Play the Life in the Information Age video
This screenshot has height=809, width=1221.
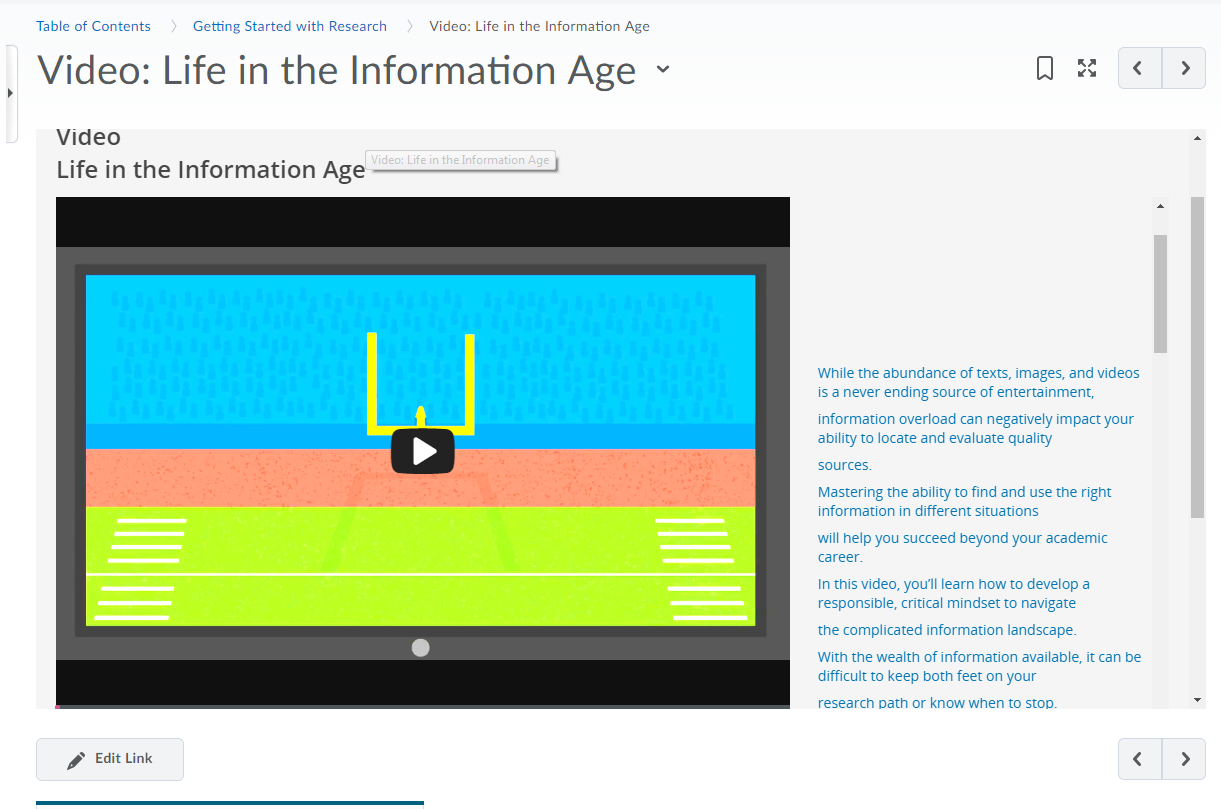[x=422, y=452]
